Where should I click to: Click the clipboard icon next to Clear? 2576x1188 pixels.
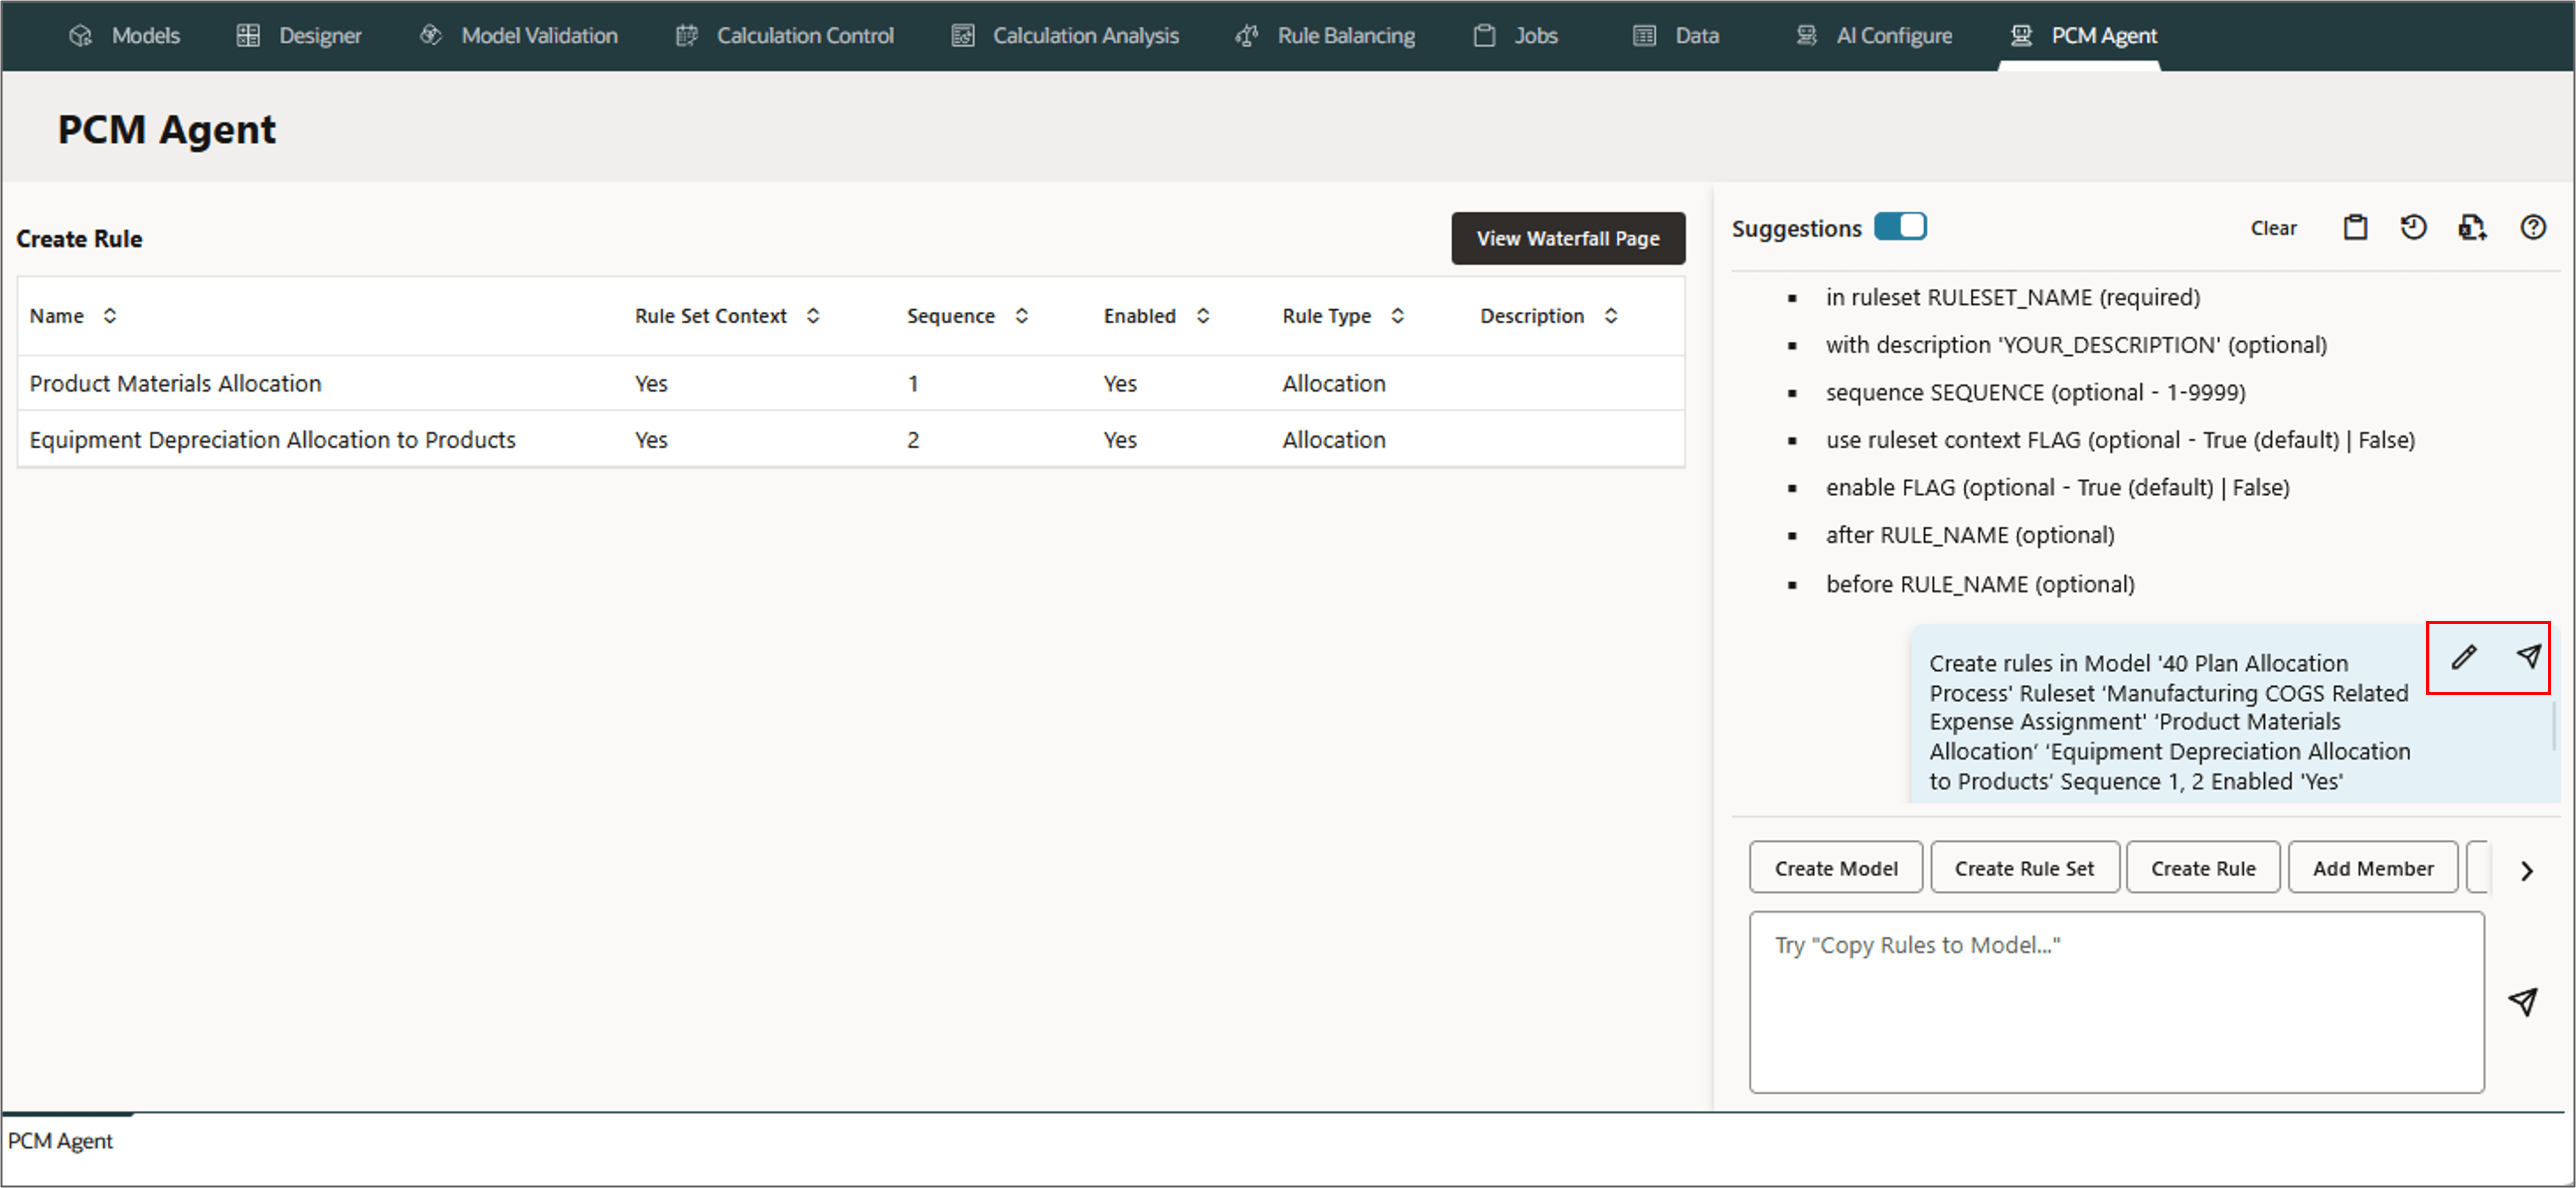[2355, 228]
